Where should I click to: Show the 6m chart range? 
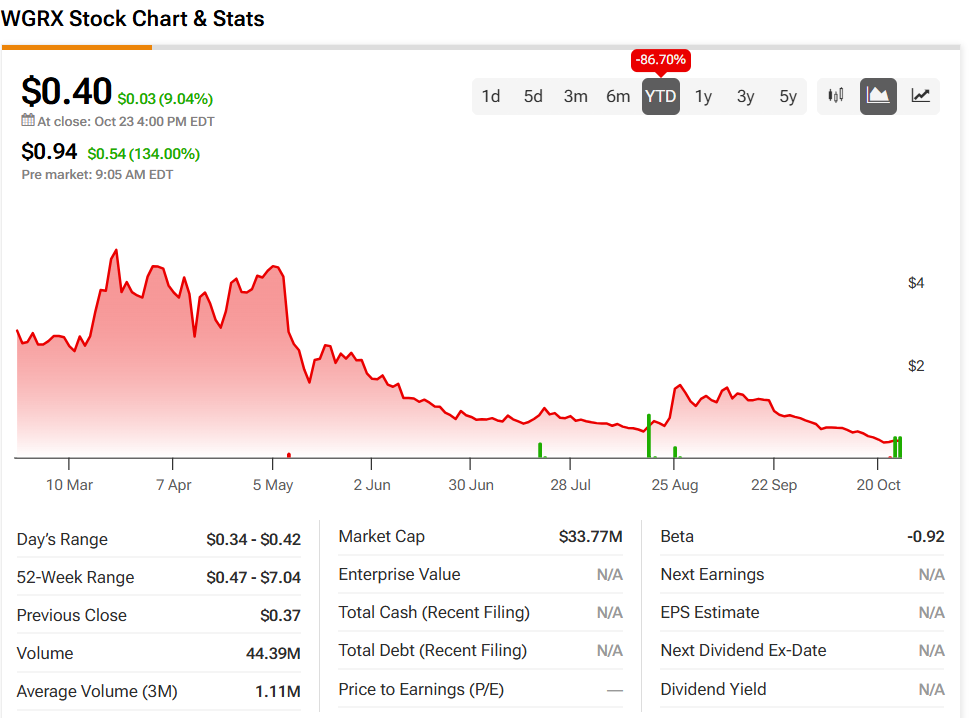[x=618, y=96]
